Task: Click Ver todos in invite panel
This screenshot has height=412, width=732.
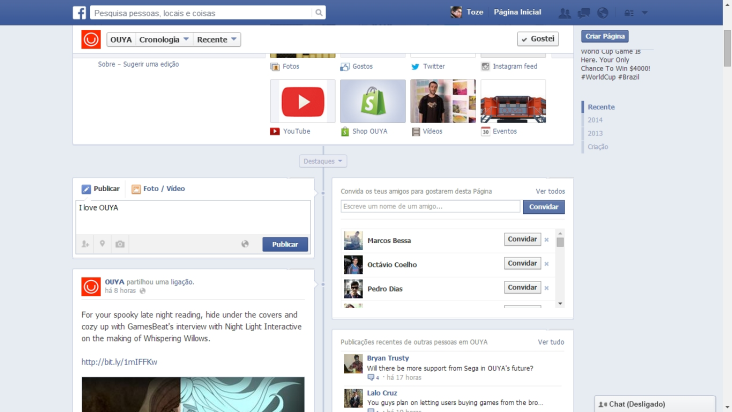Action: click(x=550, y=191)
